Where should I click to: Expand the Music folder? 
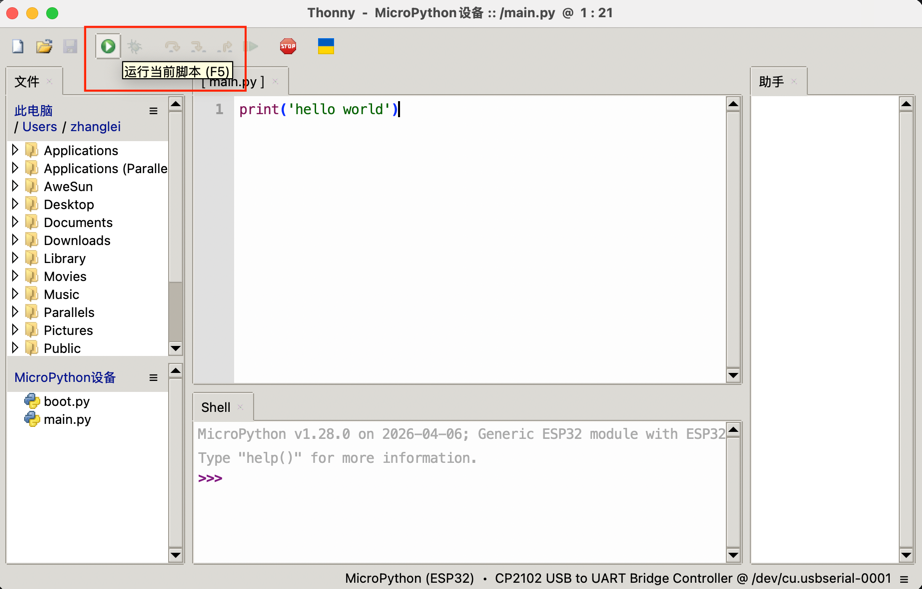tap(15, 294)
